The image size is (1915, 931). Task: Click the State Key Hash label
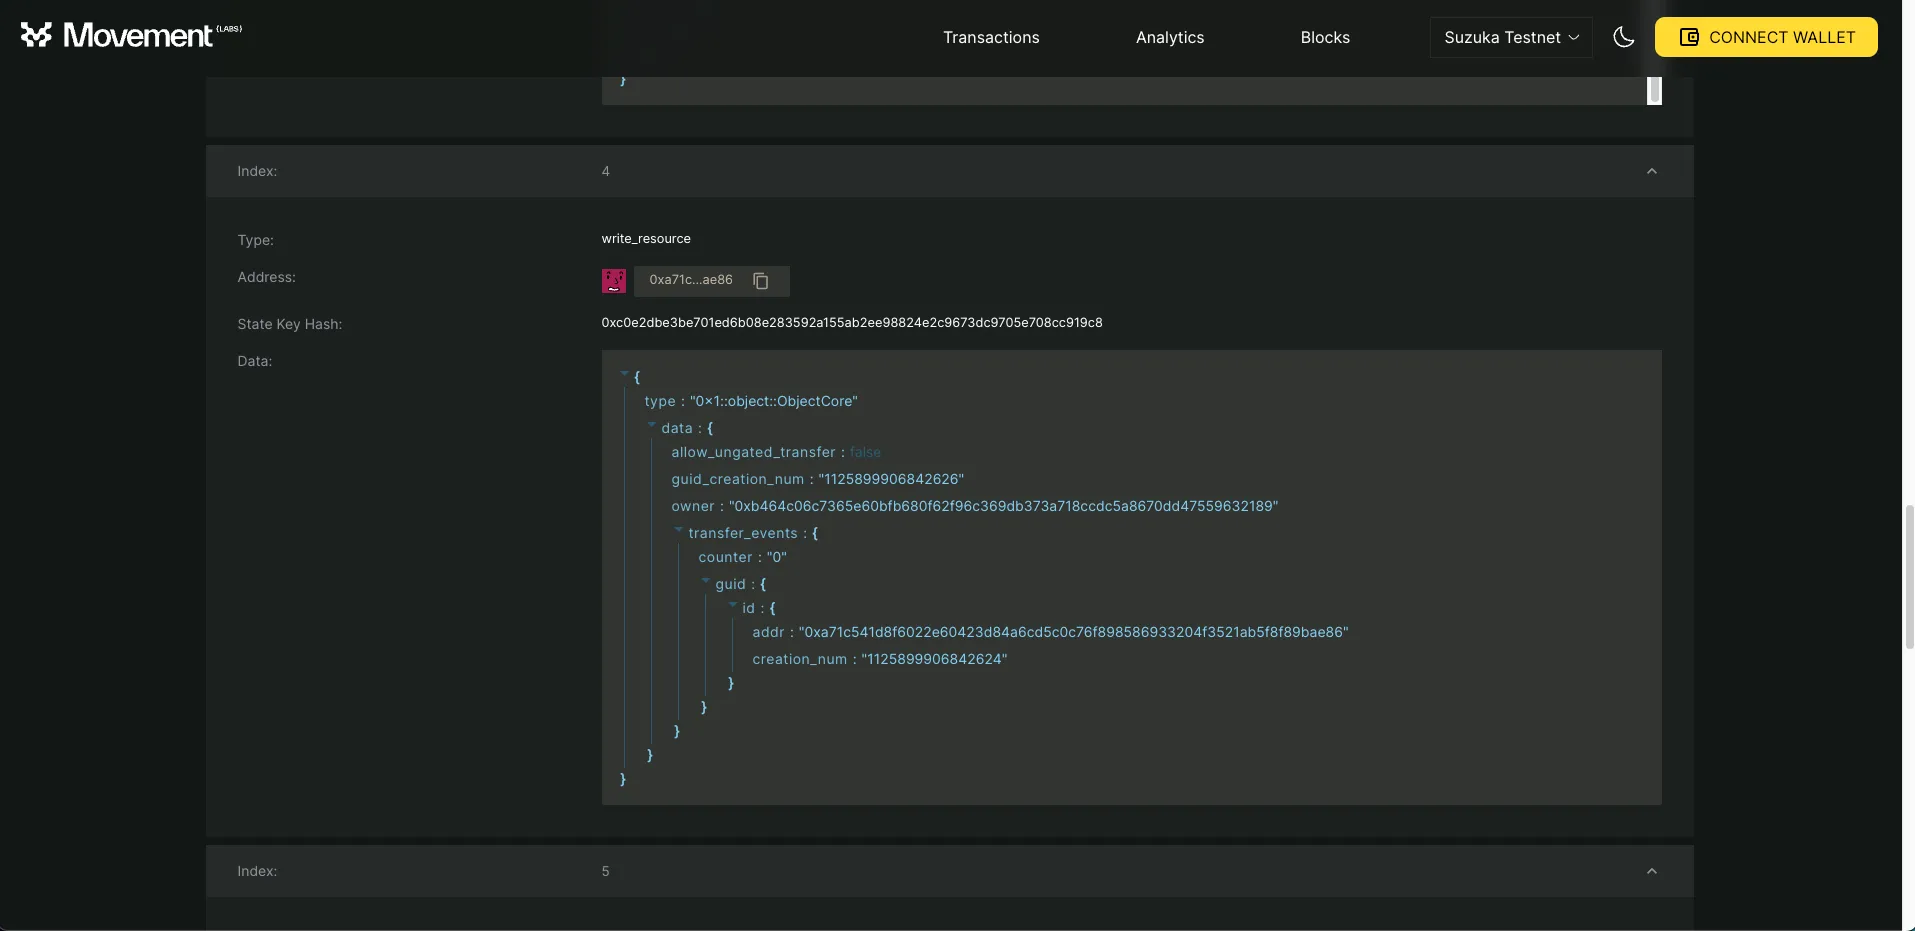click(x=290, y=324)
